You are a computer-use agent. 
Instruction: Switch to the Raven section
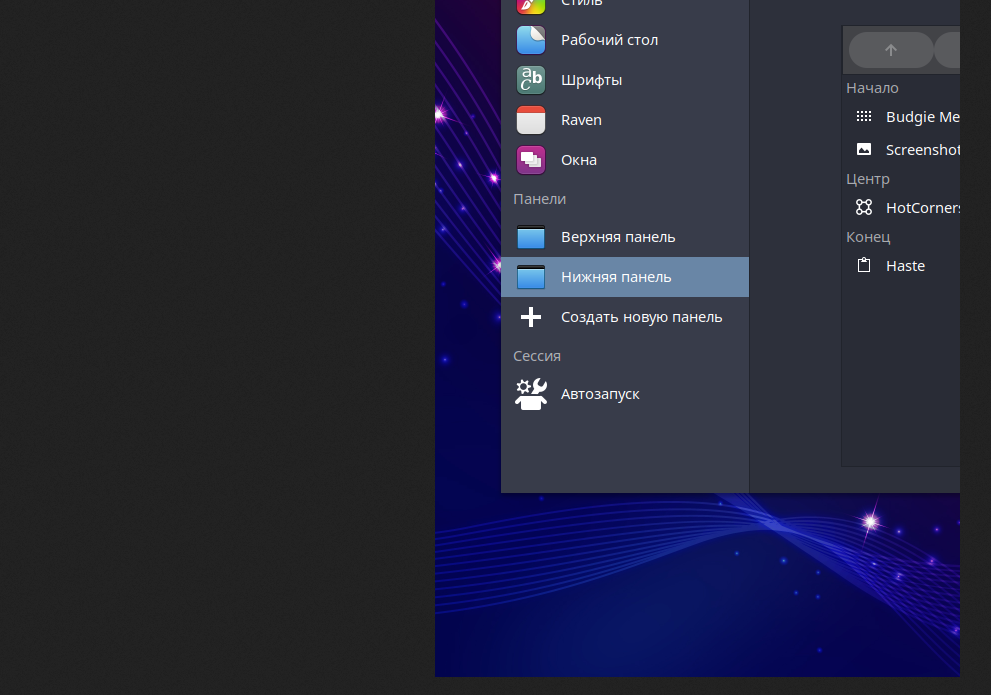point(625,120)
